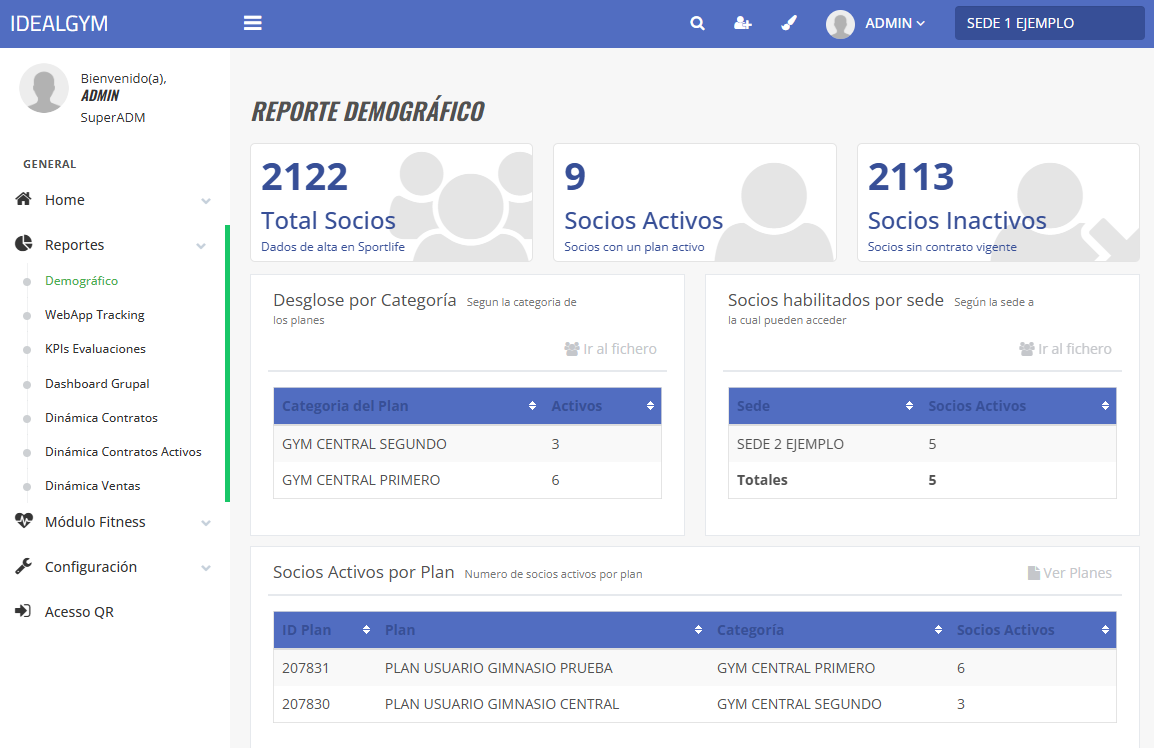The height and width of the screenshot is (748, 1154).
Task: Click the SuperADM role label
Action: pos(113,117)
